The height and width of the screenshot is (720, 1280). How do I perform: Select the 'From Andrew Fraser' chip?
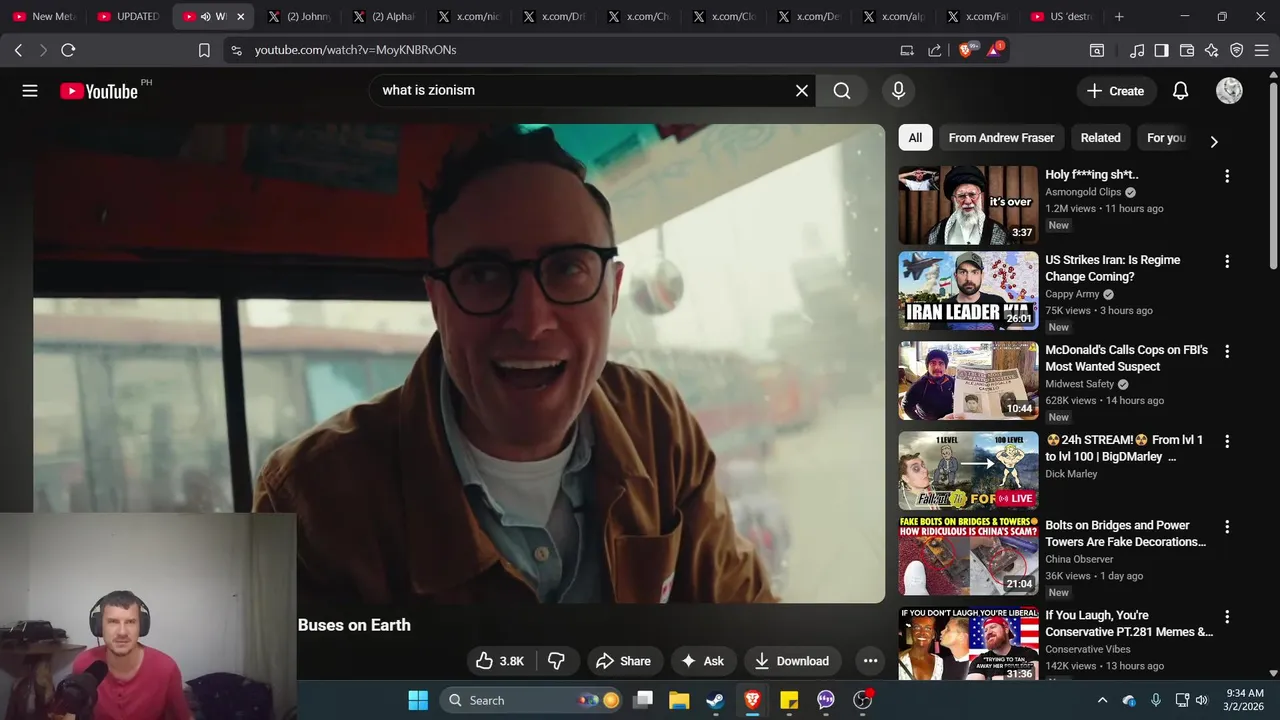[1001, 138]
